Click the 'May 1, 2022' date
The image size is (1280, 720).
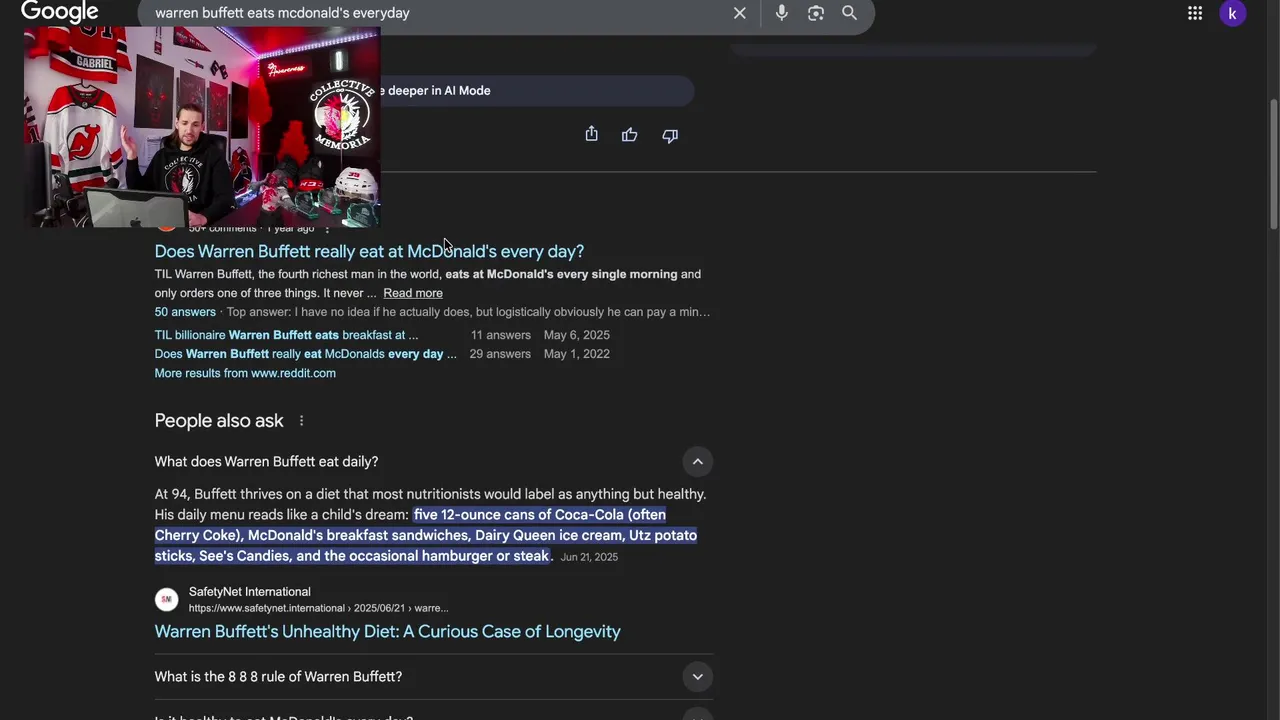point(577,354)
